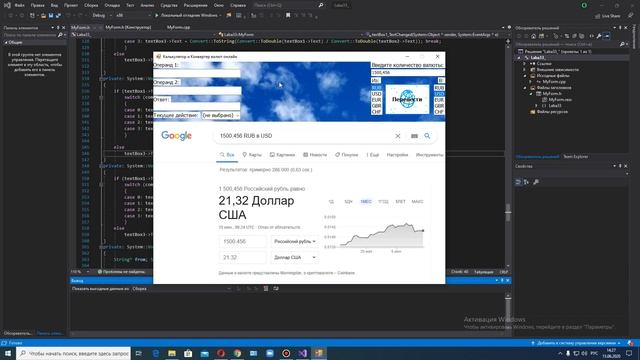This screenshot has width=640, height=360.
Task: Switch to Google Карты tab
Action: tap(252, 155)
